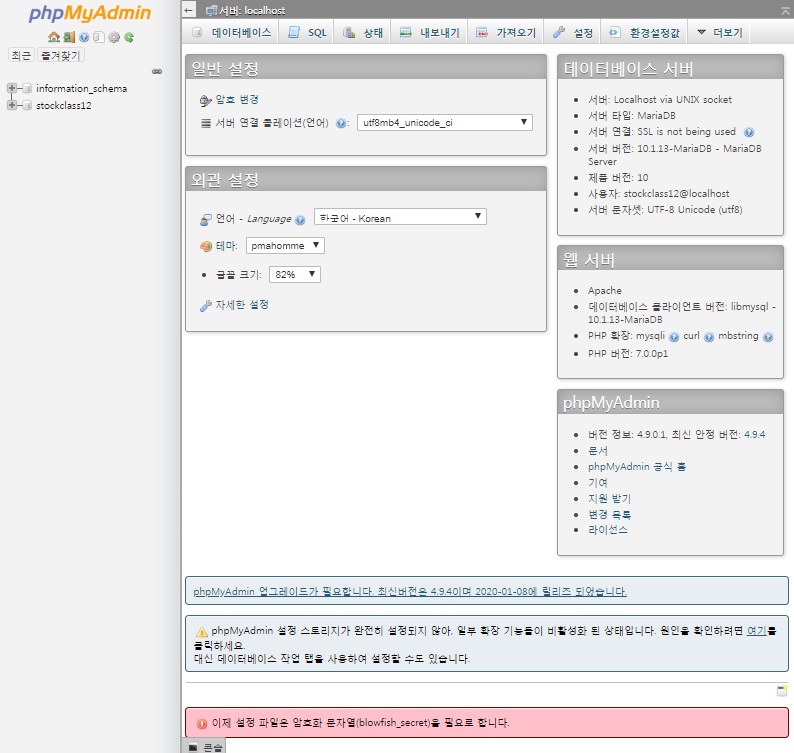
Task: Click the help icon beside mbstring
Action: point(768,338)
